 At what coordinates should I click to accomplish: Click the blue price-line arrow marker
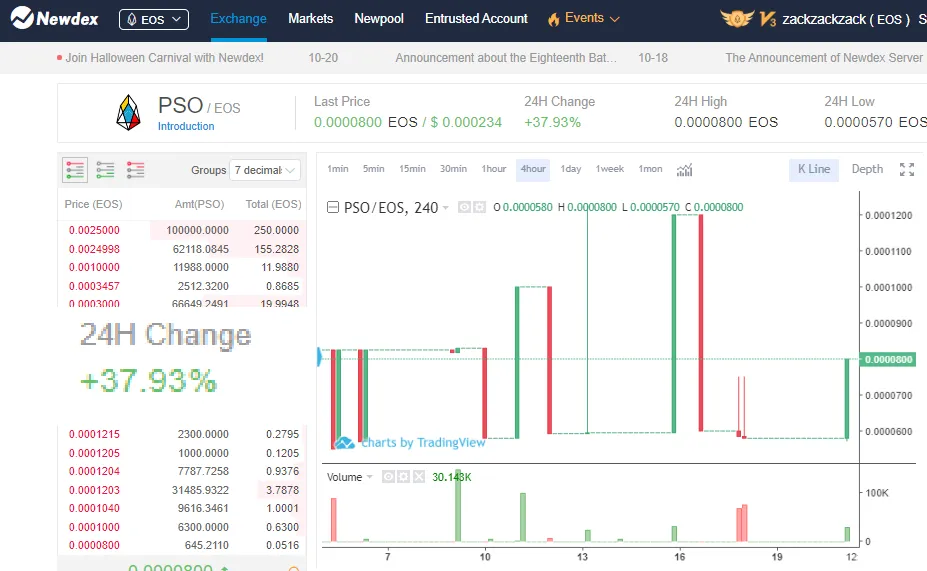click(x=319, y=356)
